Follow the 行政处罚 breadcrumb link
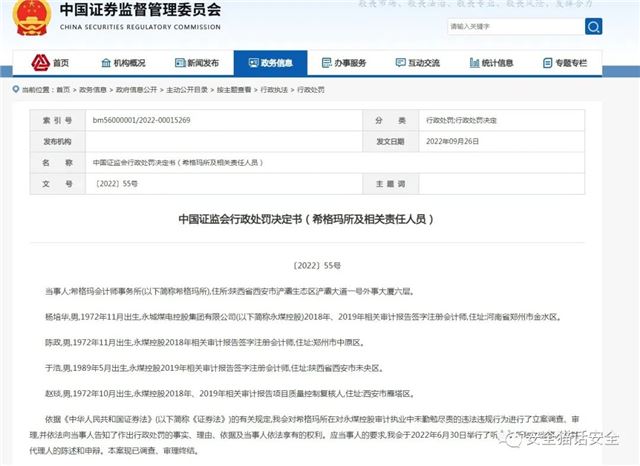Viewport: 640px width, 466px height. tap(311, 90)
